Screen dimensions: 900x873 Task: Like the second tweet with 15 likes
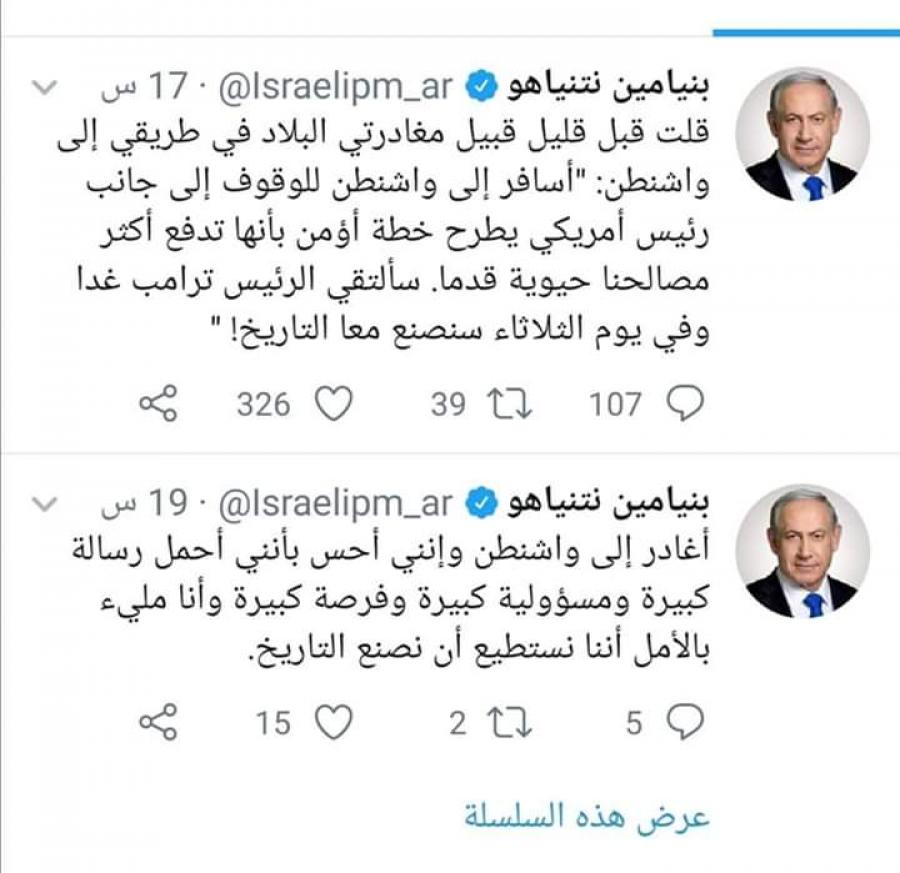coord(334,723)
